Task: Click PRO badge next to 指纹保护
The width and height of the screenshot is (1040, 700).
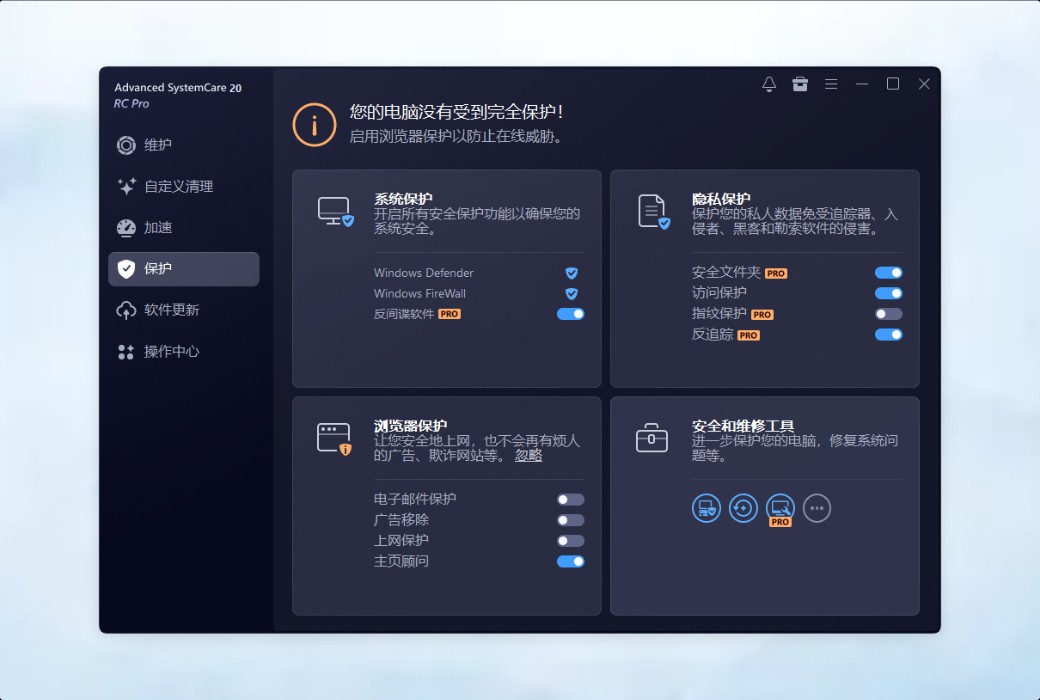Action: pyautogui.click(x=762, y=315)
